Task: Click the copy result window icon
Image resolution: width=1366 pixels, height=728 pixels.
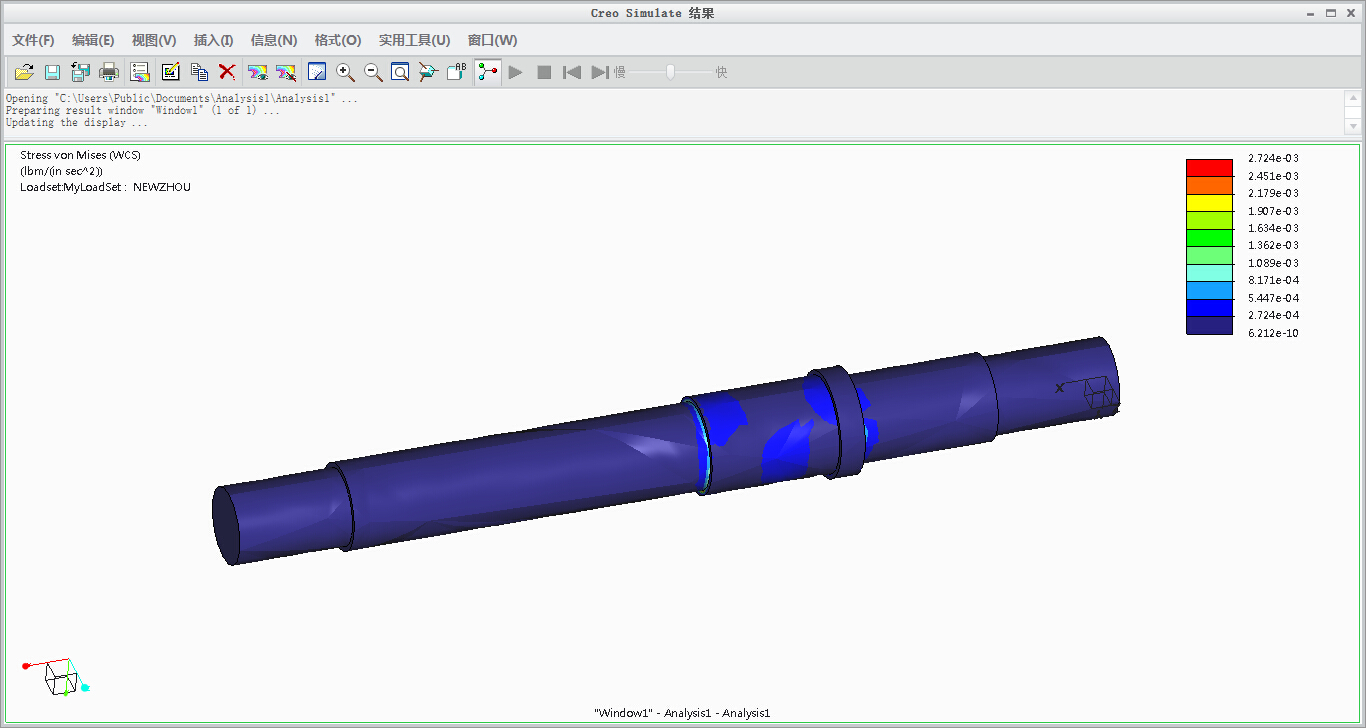Action: pyautogui.click(x=199, y=72)
